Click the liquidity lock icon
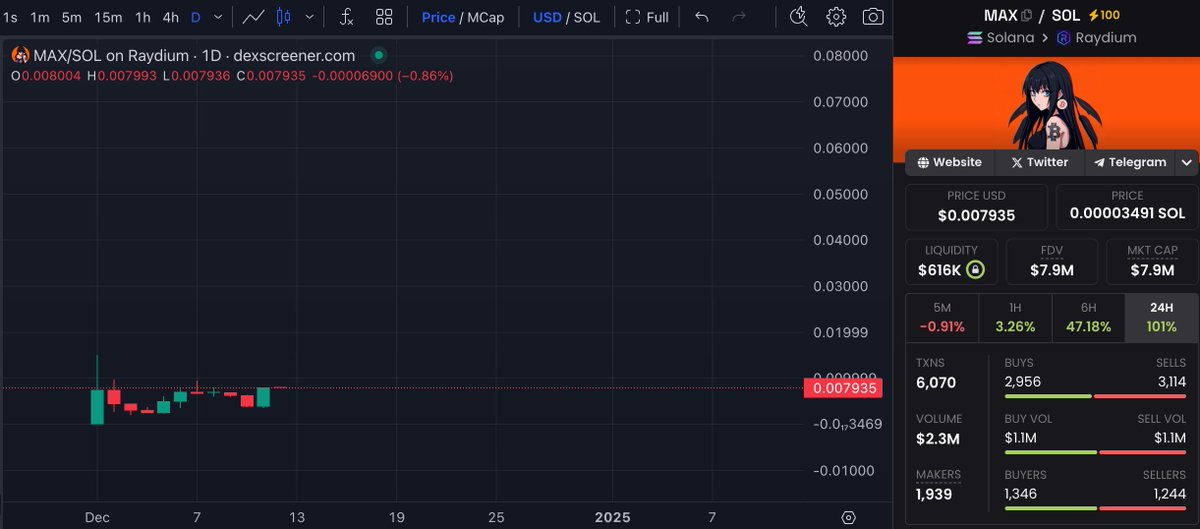The image size is (1200, 529). 975,270
